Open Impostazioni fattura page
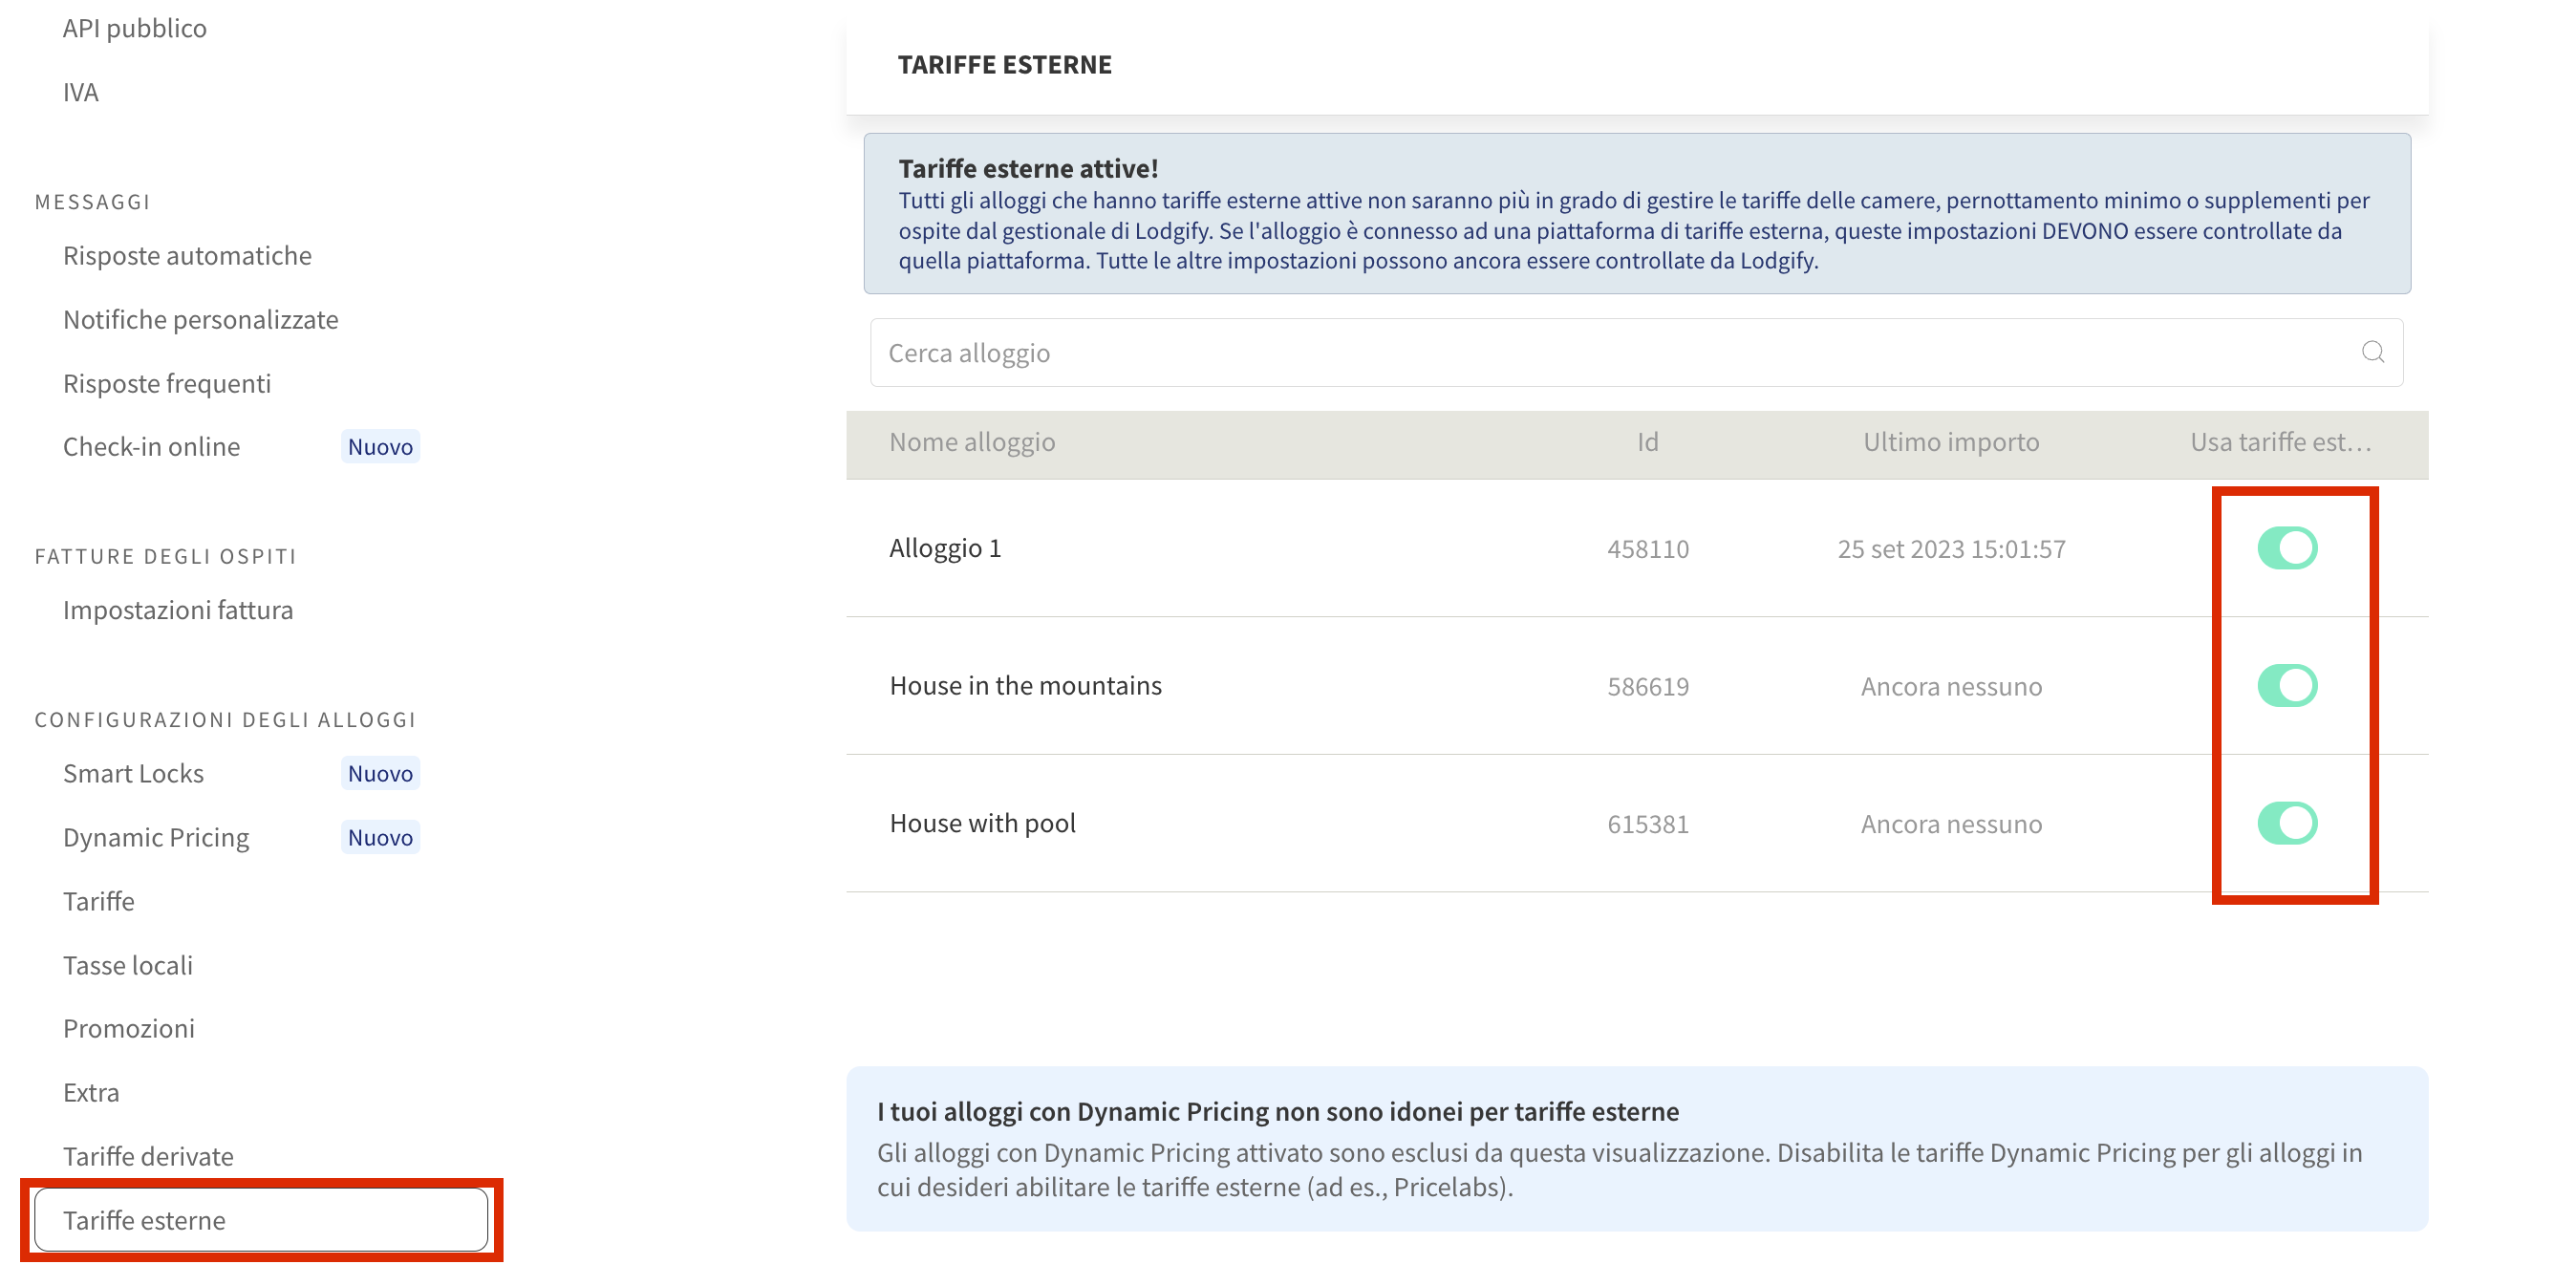Viewport: 2576px width, 1286px height. pos(178,610)
